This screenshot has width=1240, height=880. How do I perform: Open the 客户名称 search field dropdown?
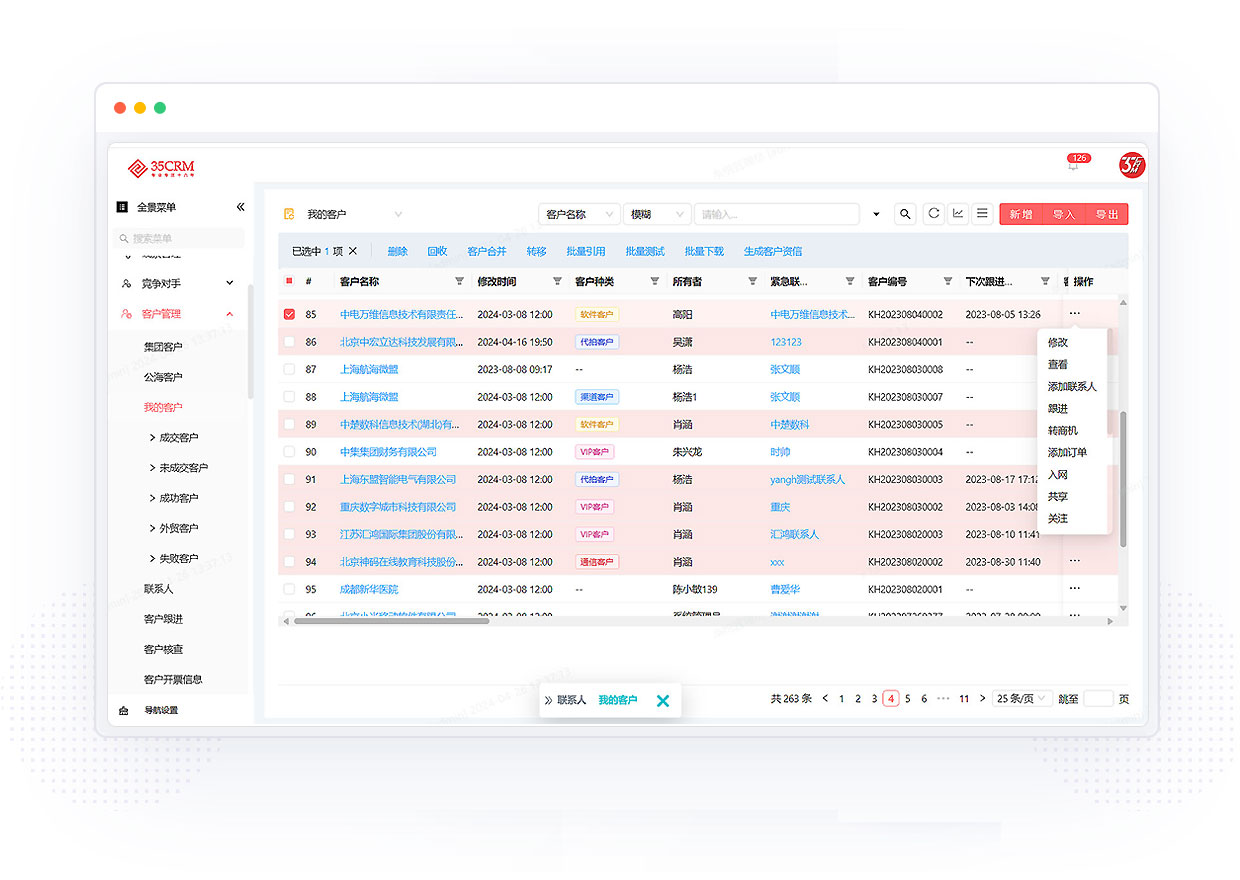579,214
